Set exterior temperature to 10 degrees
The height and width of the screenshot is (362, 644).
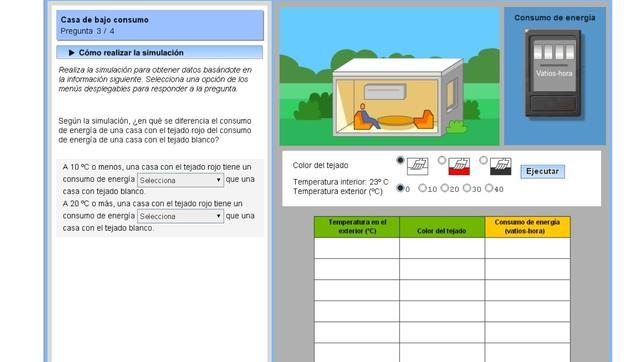point(422,188)
